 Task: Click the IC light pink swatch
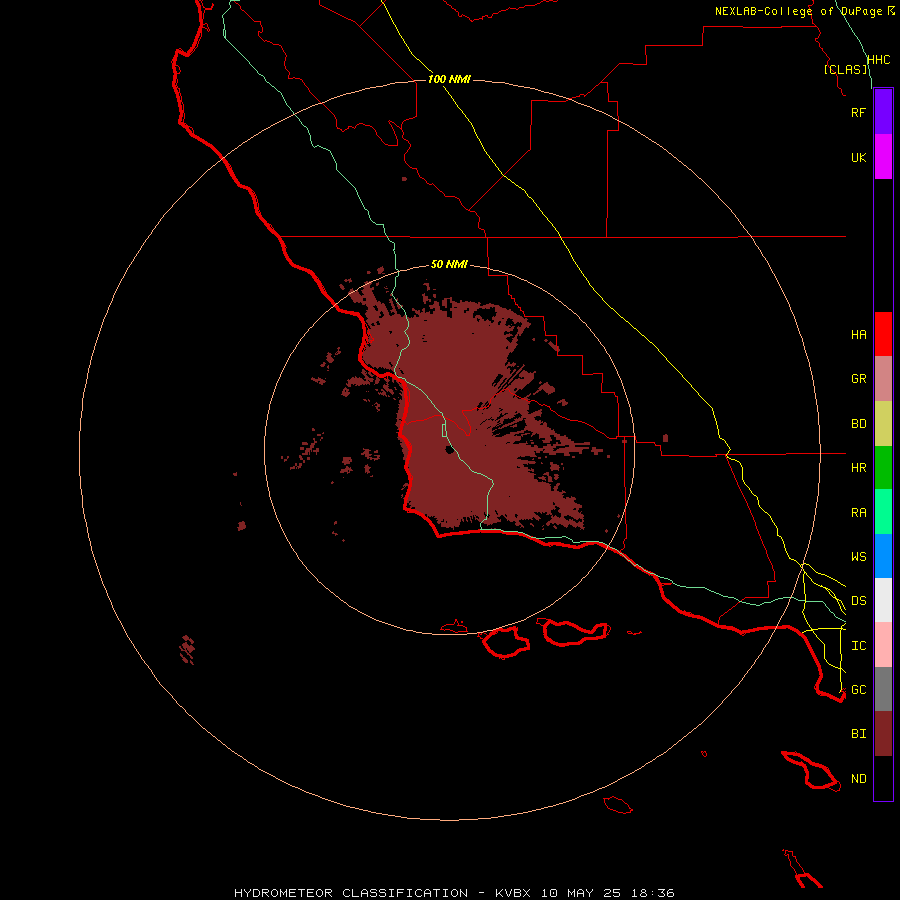tap(883, 645)
